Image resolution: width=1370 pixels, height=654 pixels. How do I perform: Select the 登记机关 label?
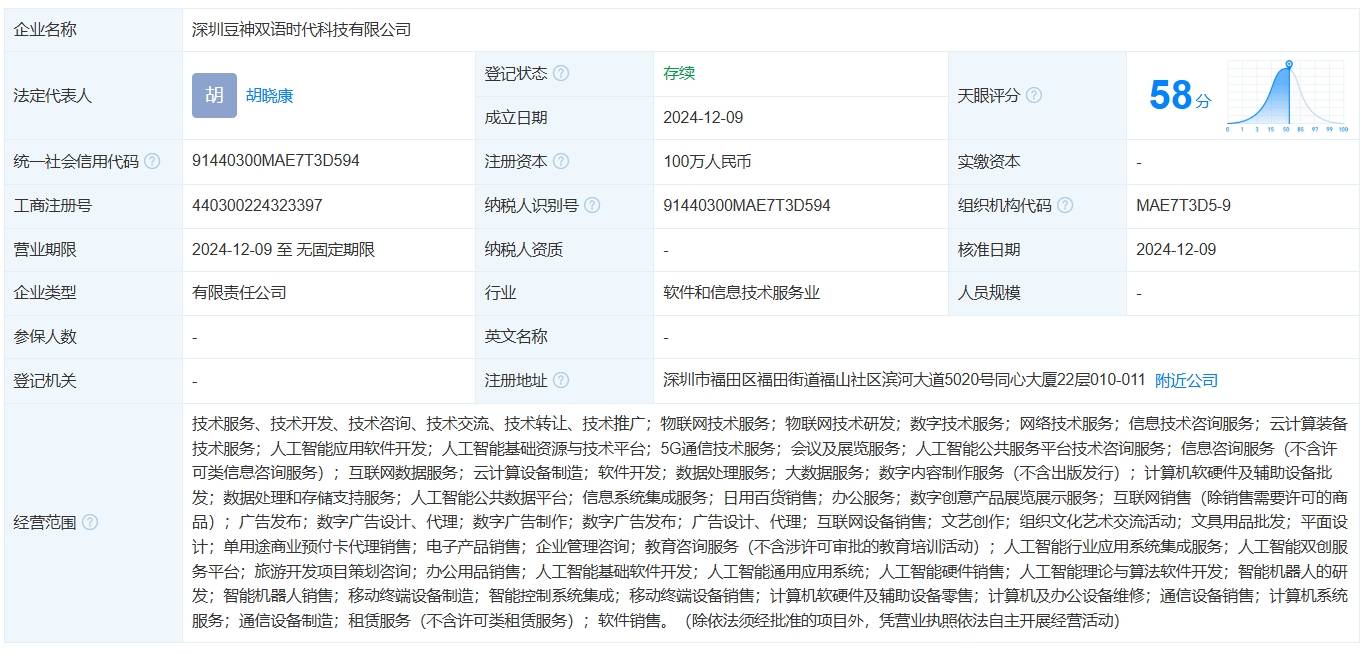click(45, 380)
